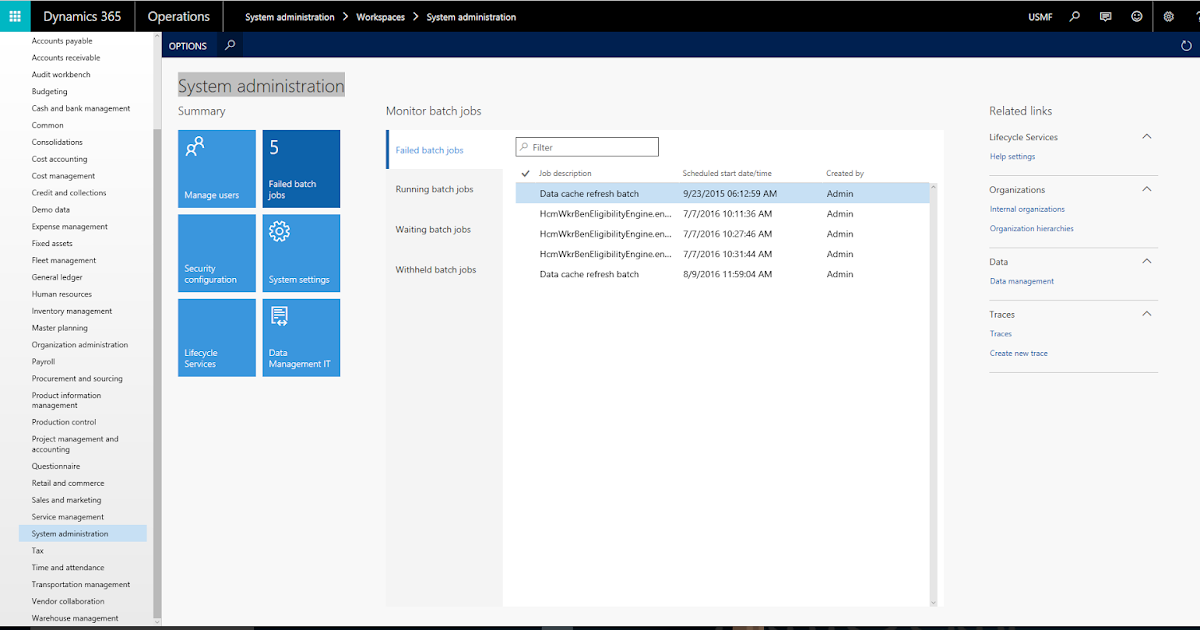Open the Lifecycle Services tile
The width and height of the screenshot is (1200, 630).
[x=216, y=337]
